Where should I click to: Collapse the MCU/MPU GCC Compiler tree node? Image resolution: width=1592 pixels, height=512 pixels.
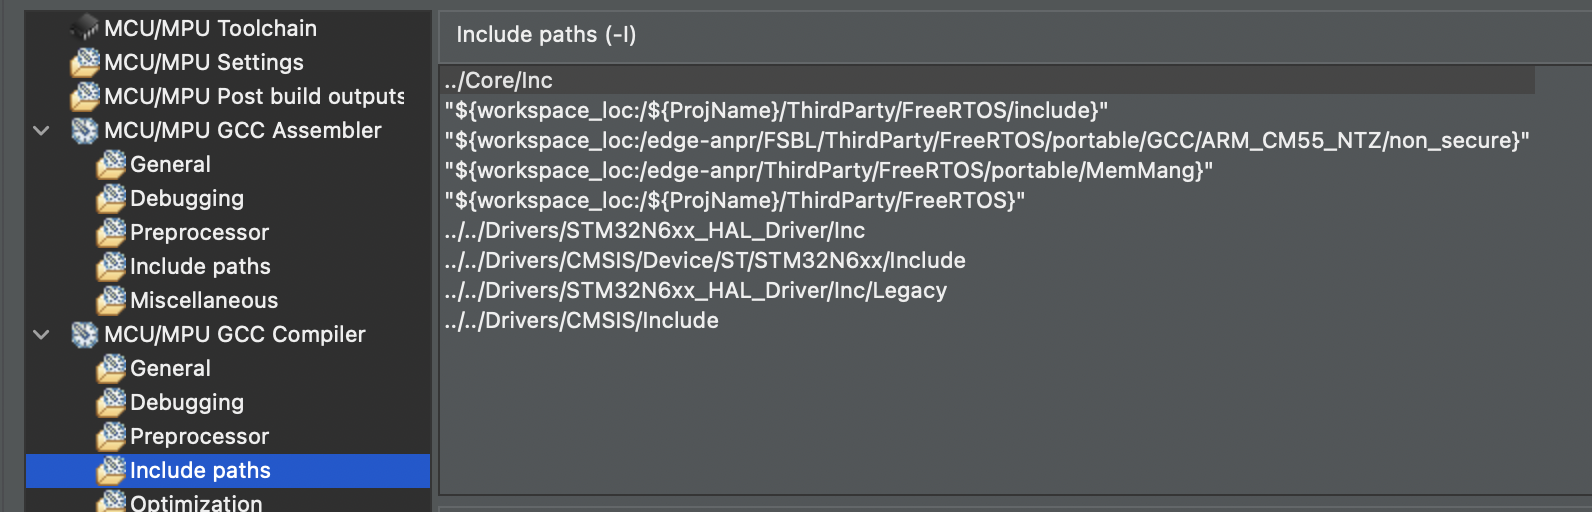41,334
